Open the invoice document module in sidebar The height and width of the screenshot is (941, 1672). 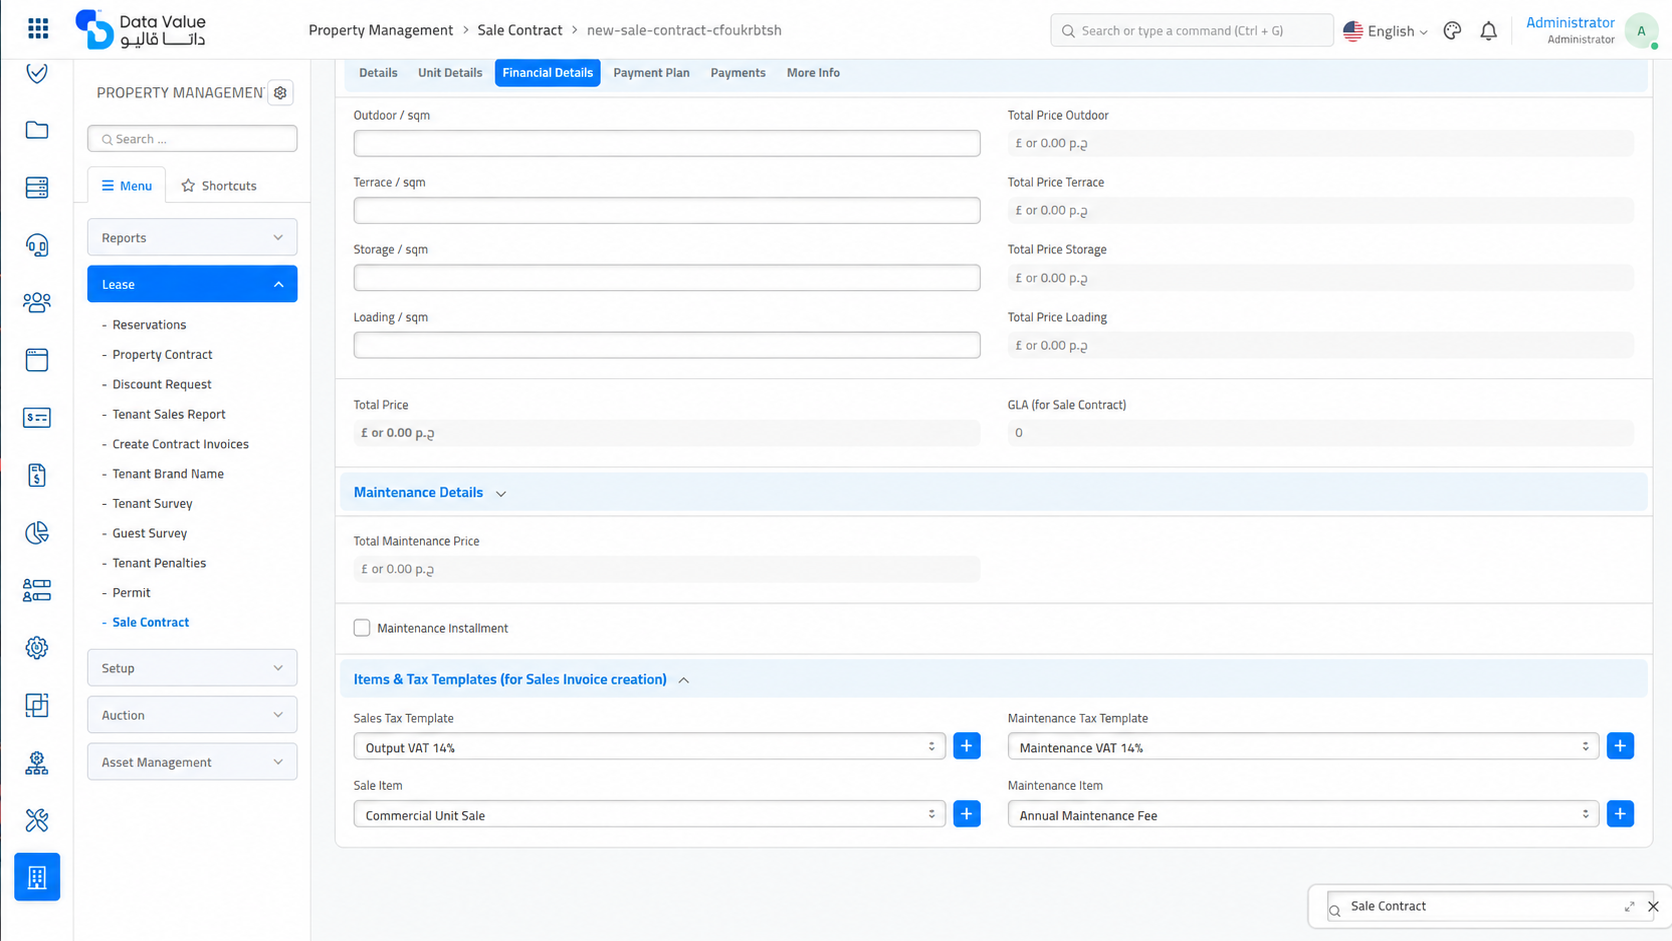[37, 475]
